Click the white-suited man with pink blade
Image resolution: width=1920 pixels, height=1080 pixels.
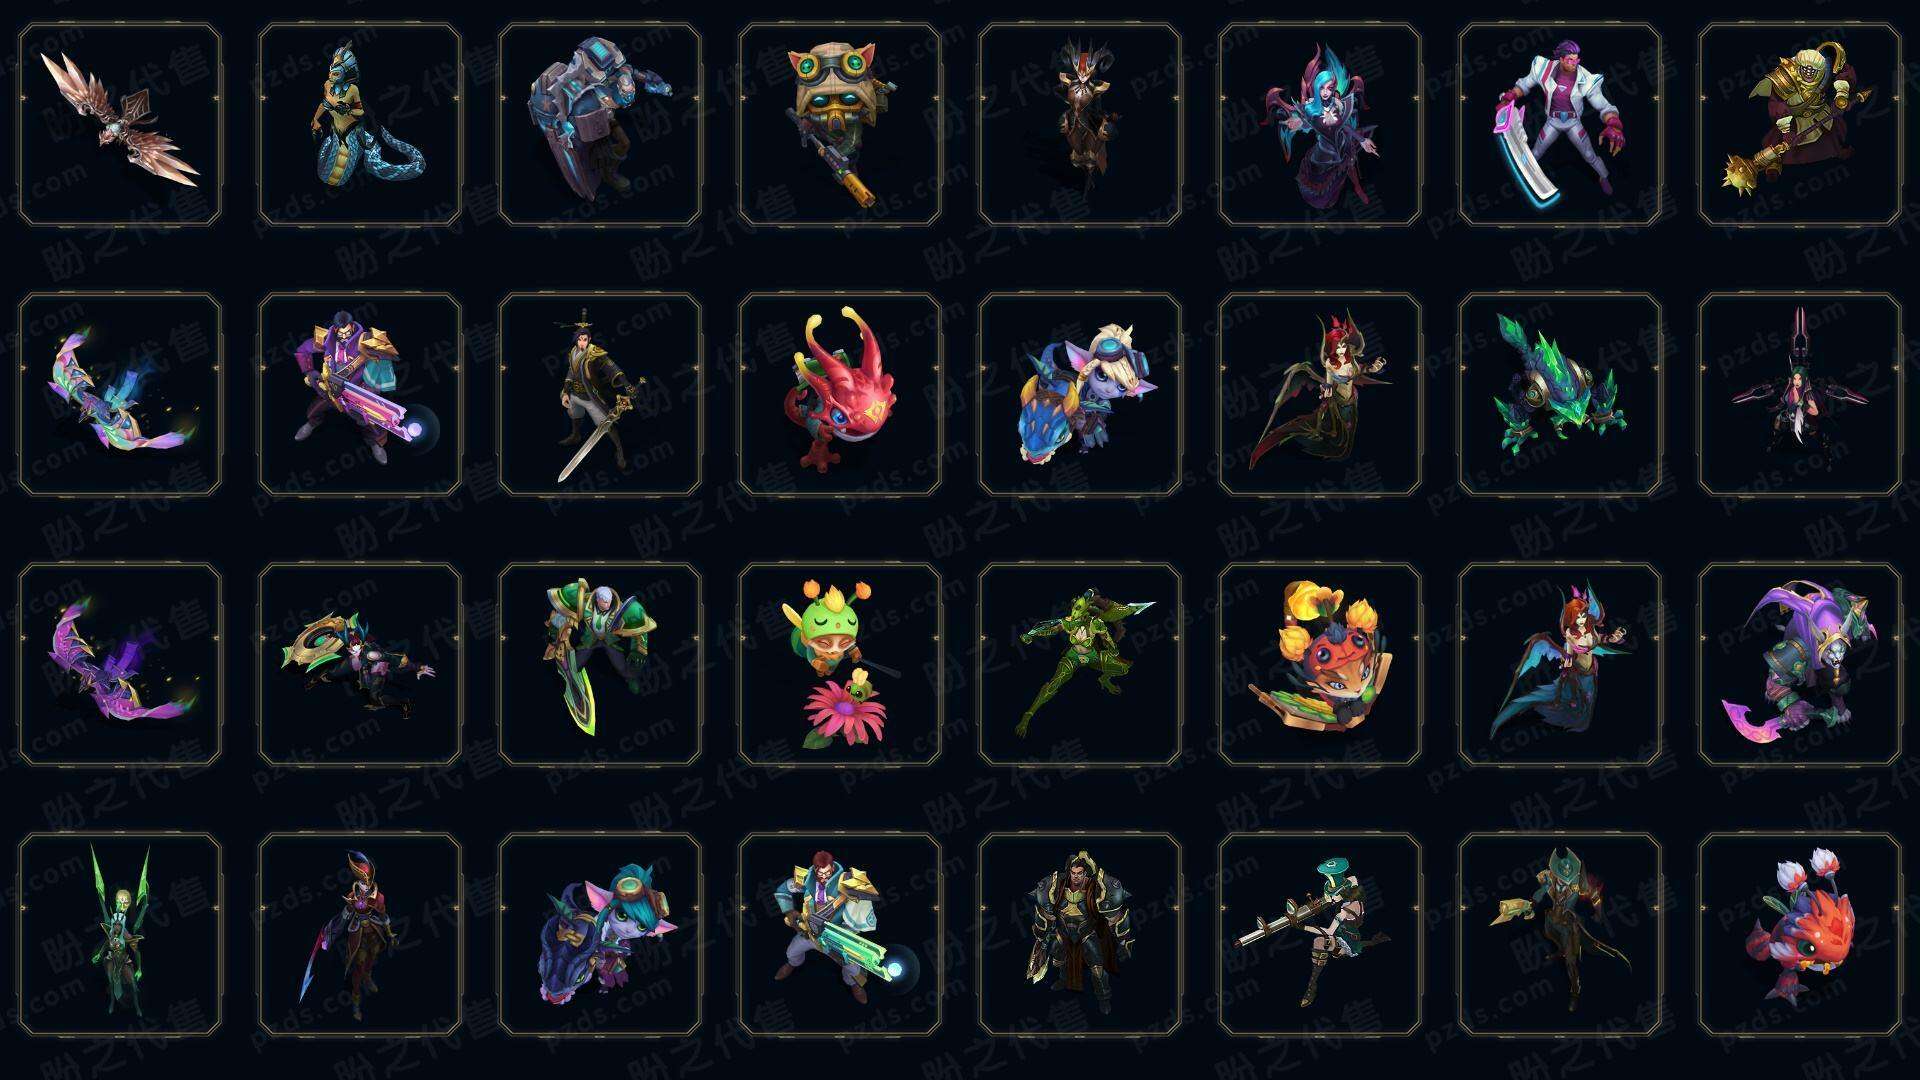pos(1560,125)
